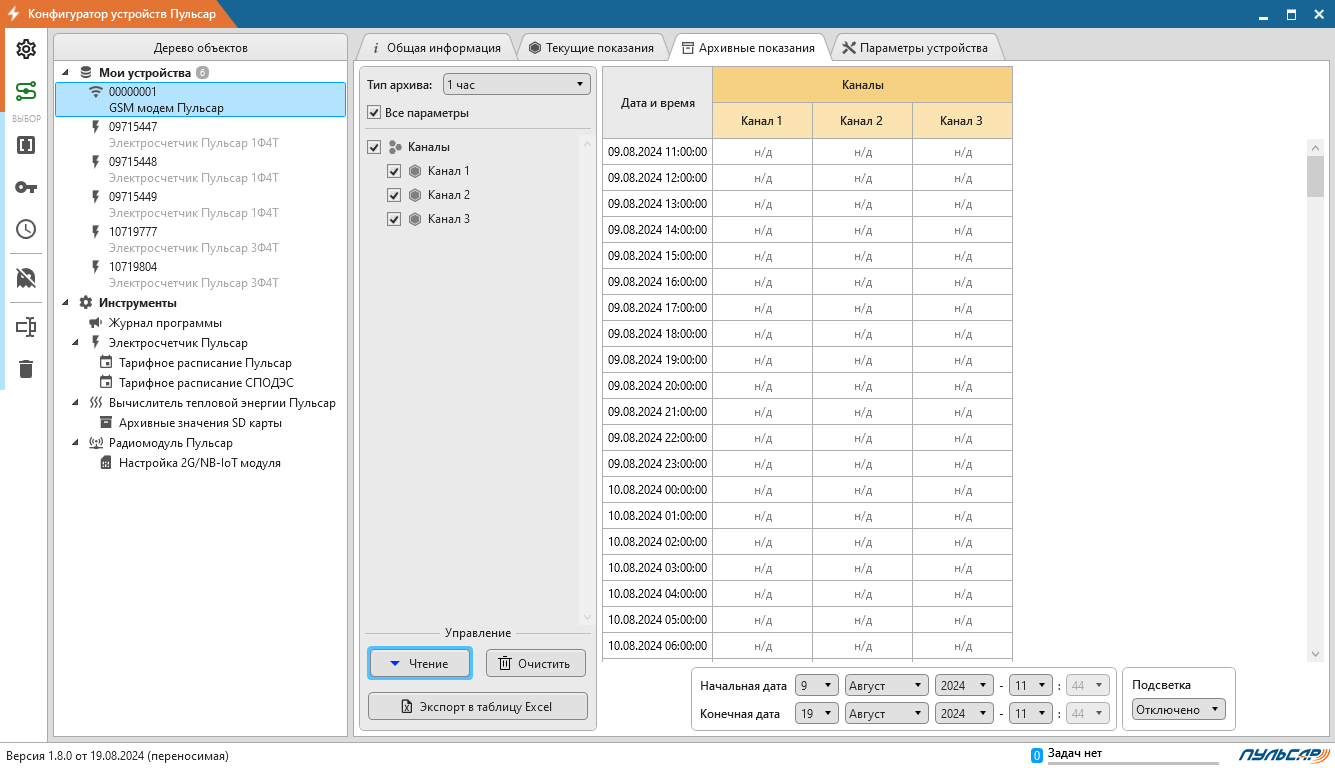This screenshot has width=1335, height=768.
Task: Uncheck the Канал 3 checkbox
Action: coord(394,219)
